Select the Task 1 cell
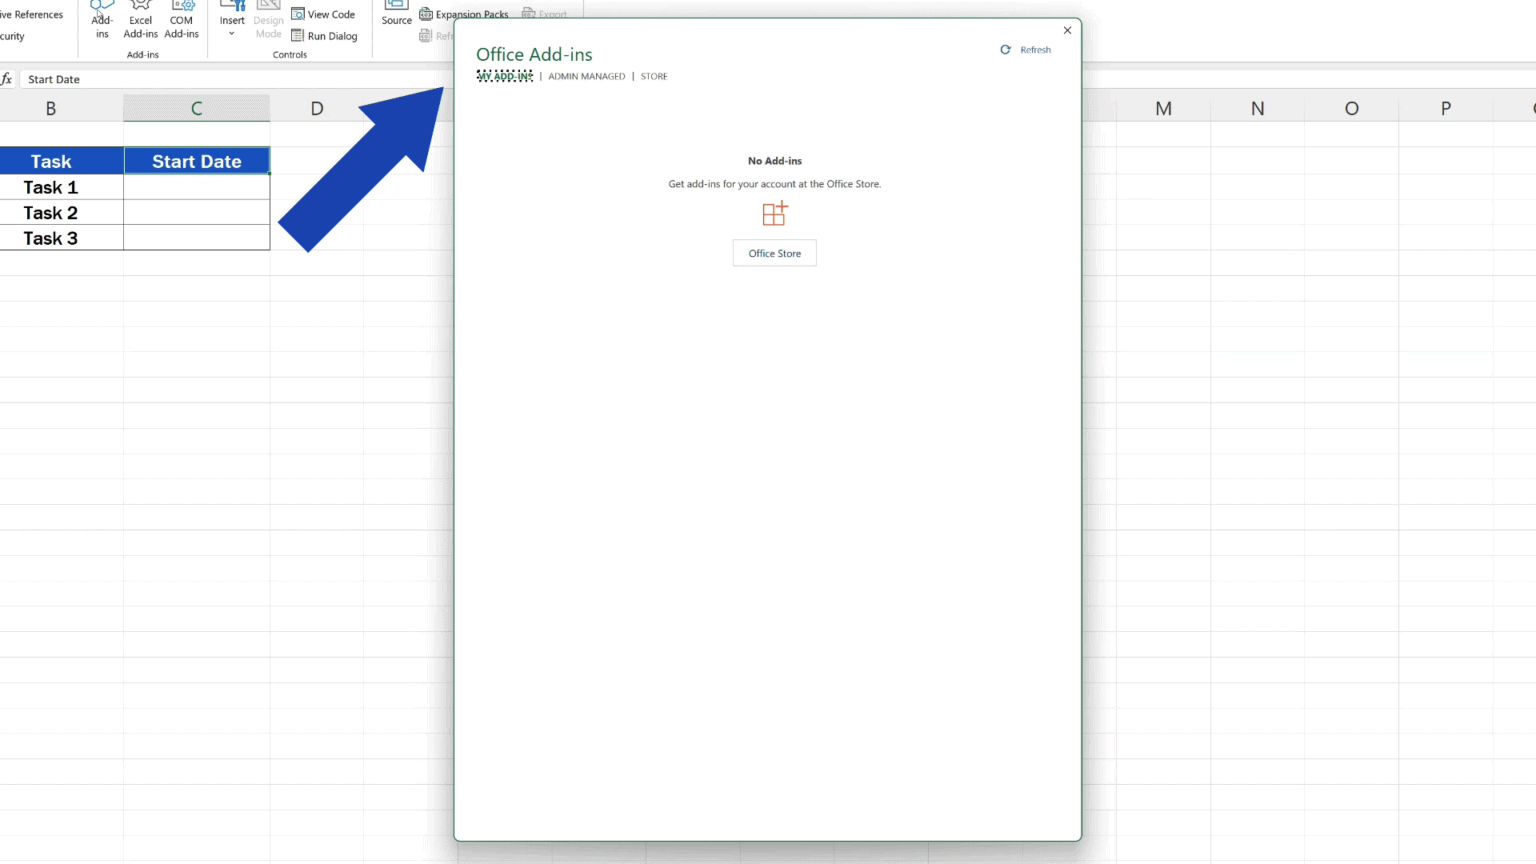Screen dimensions: 1536x864 [61, 187]
